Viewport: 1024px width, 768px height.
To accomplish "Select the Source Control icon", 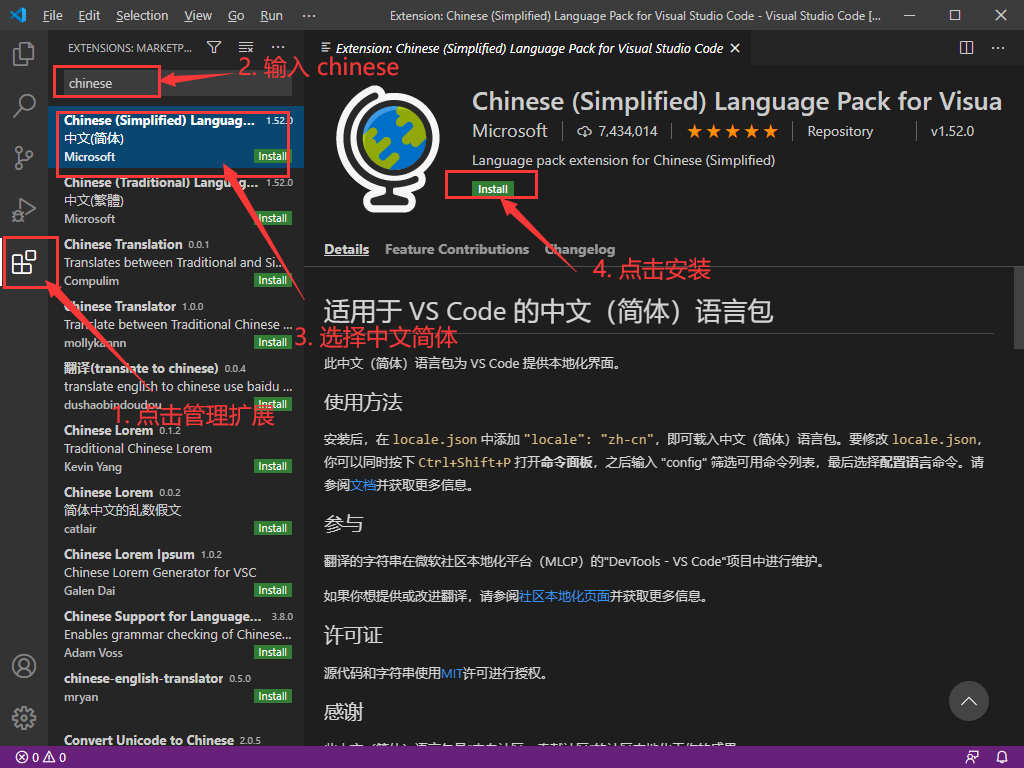I will pyautogui.click(x=24, y=158).
